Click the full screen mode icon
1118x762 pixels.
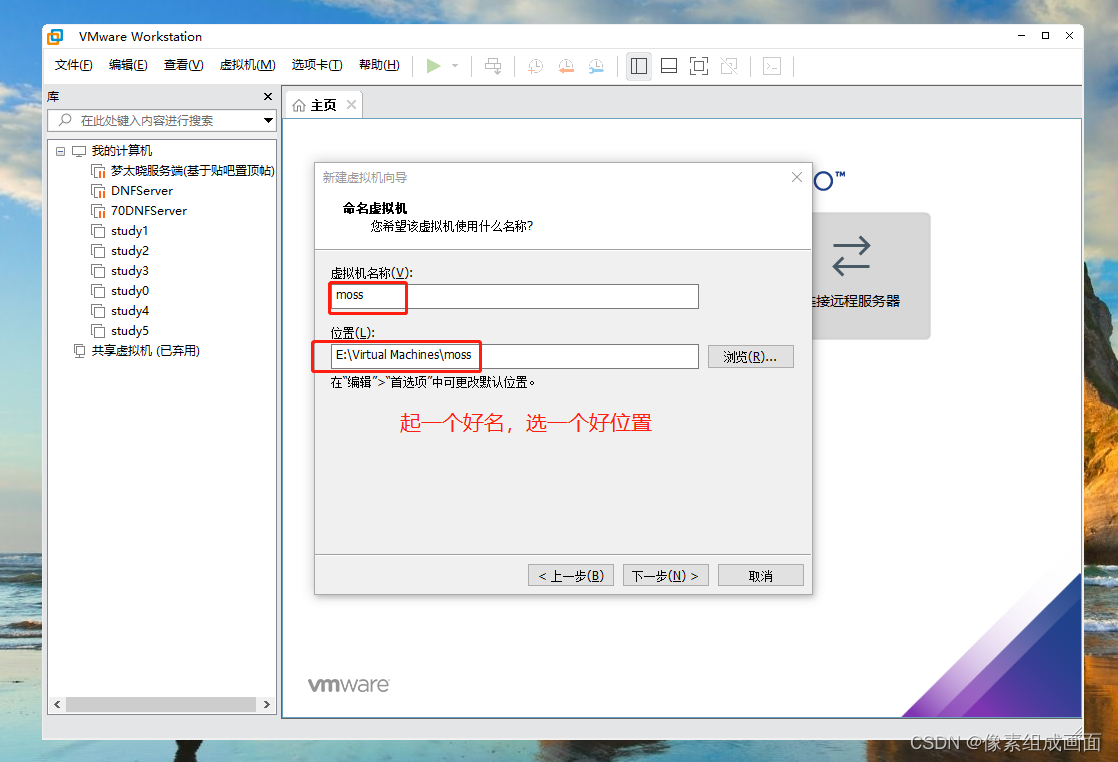[x=699, y=66]
